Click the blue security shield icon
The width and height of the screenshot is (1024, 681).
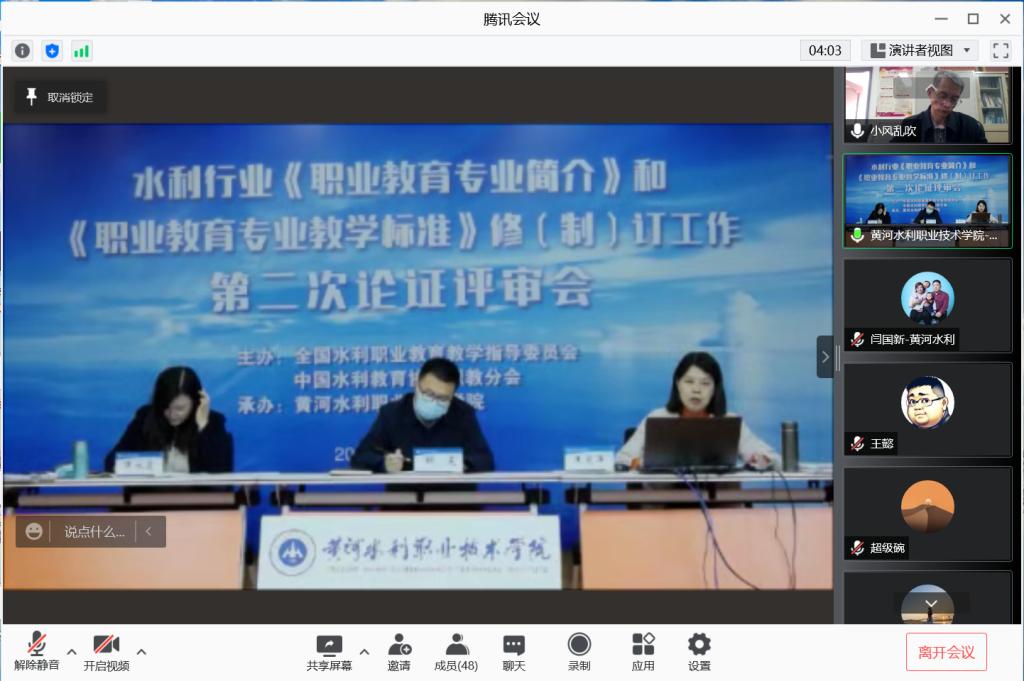click(x=52, y=50)
